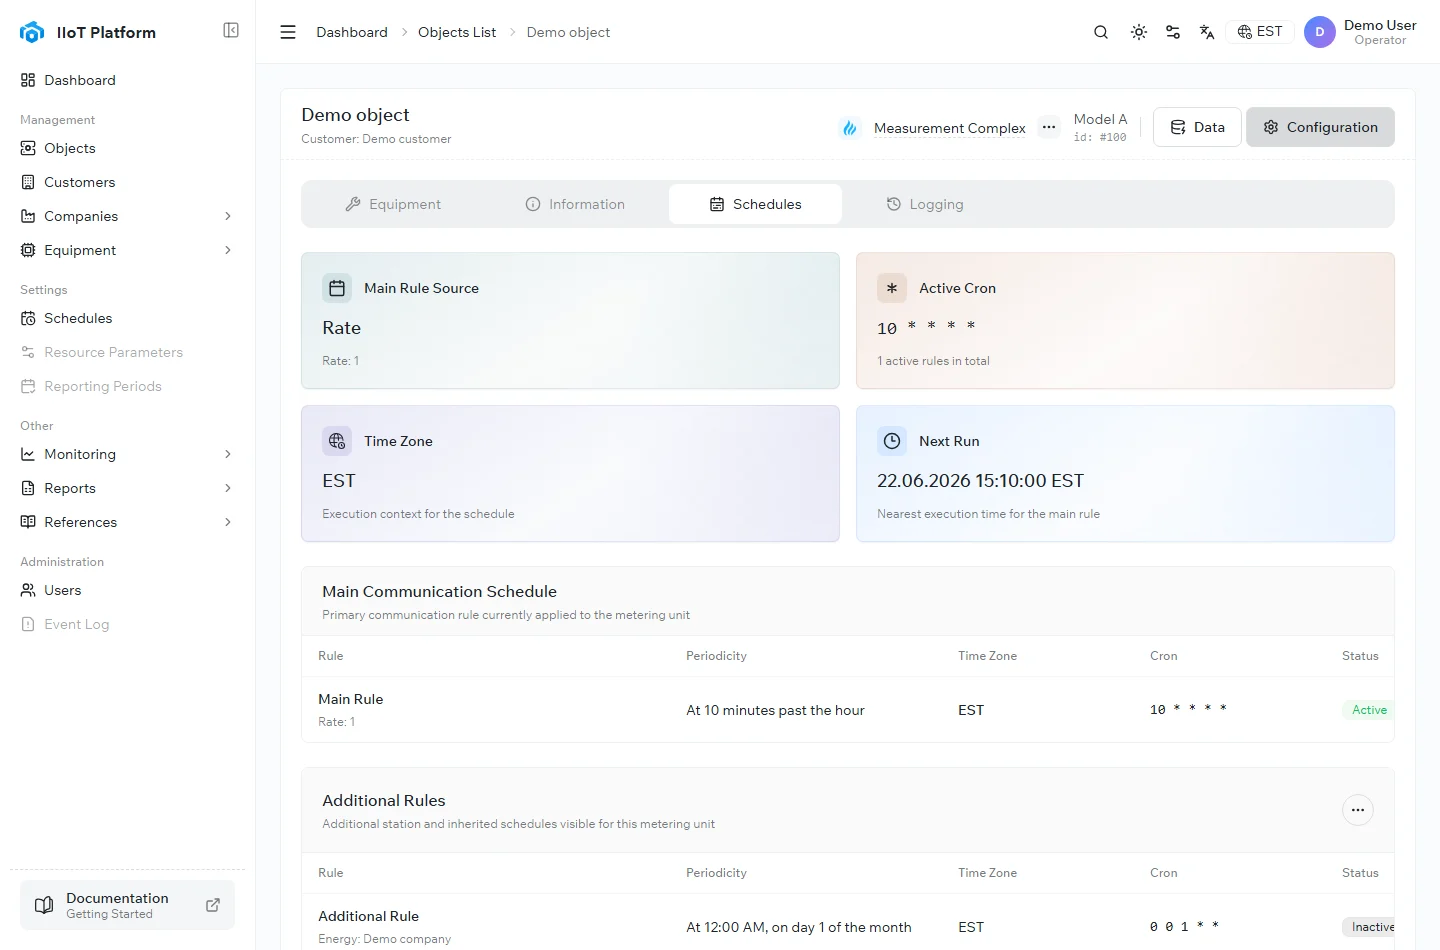Expand the Reports submenu chevron

point(228,488)
